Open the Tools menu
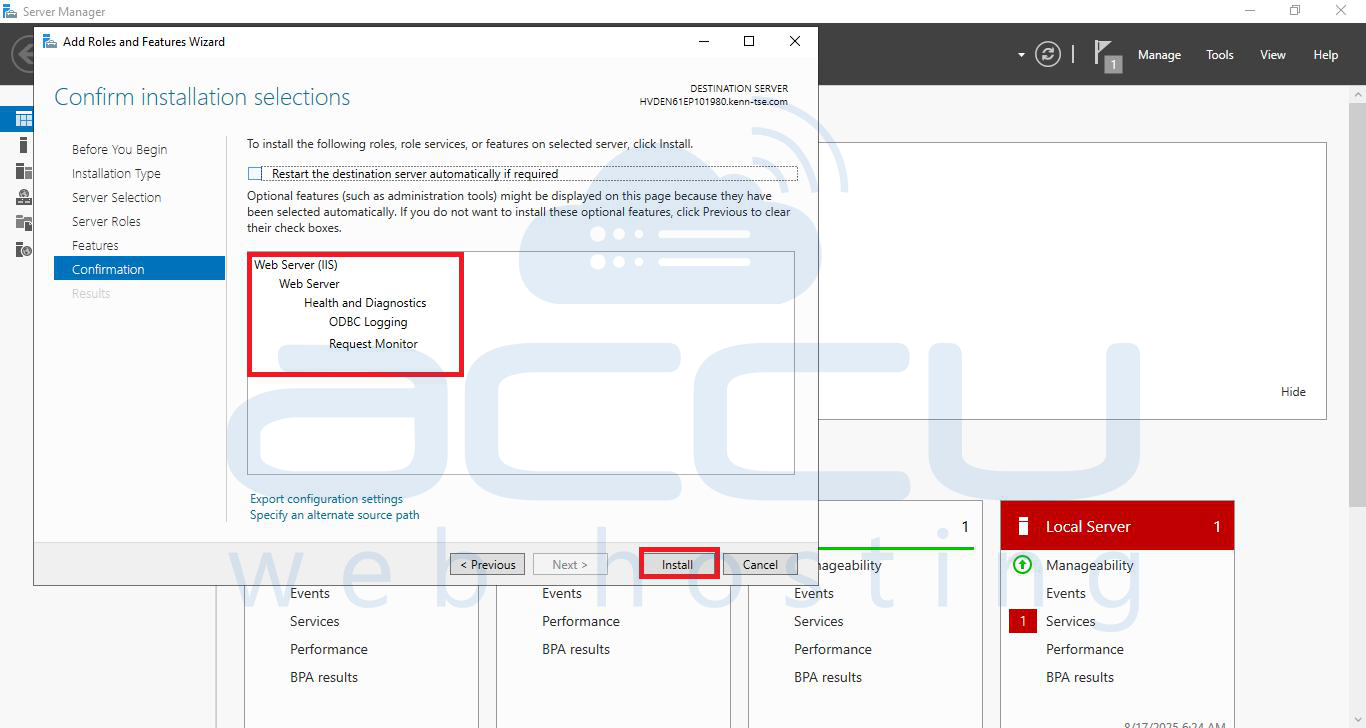 pyautogui.click(x=1219, y=55)
